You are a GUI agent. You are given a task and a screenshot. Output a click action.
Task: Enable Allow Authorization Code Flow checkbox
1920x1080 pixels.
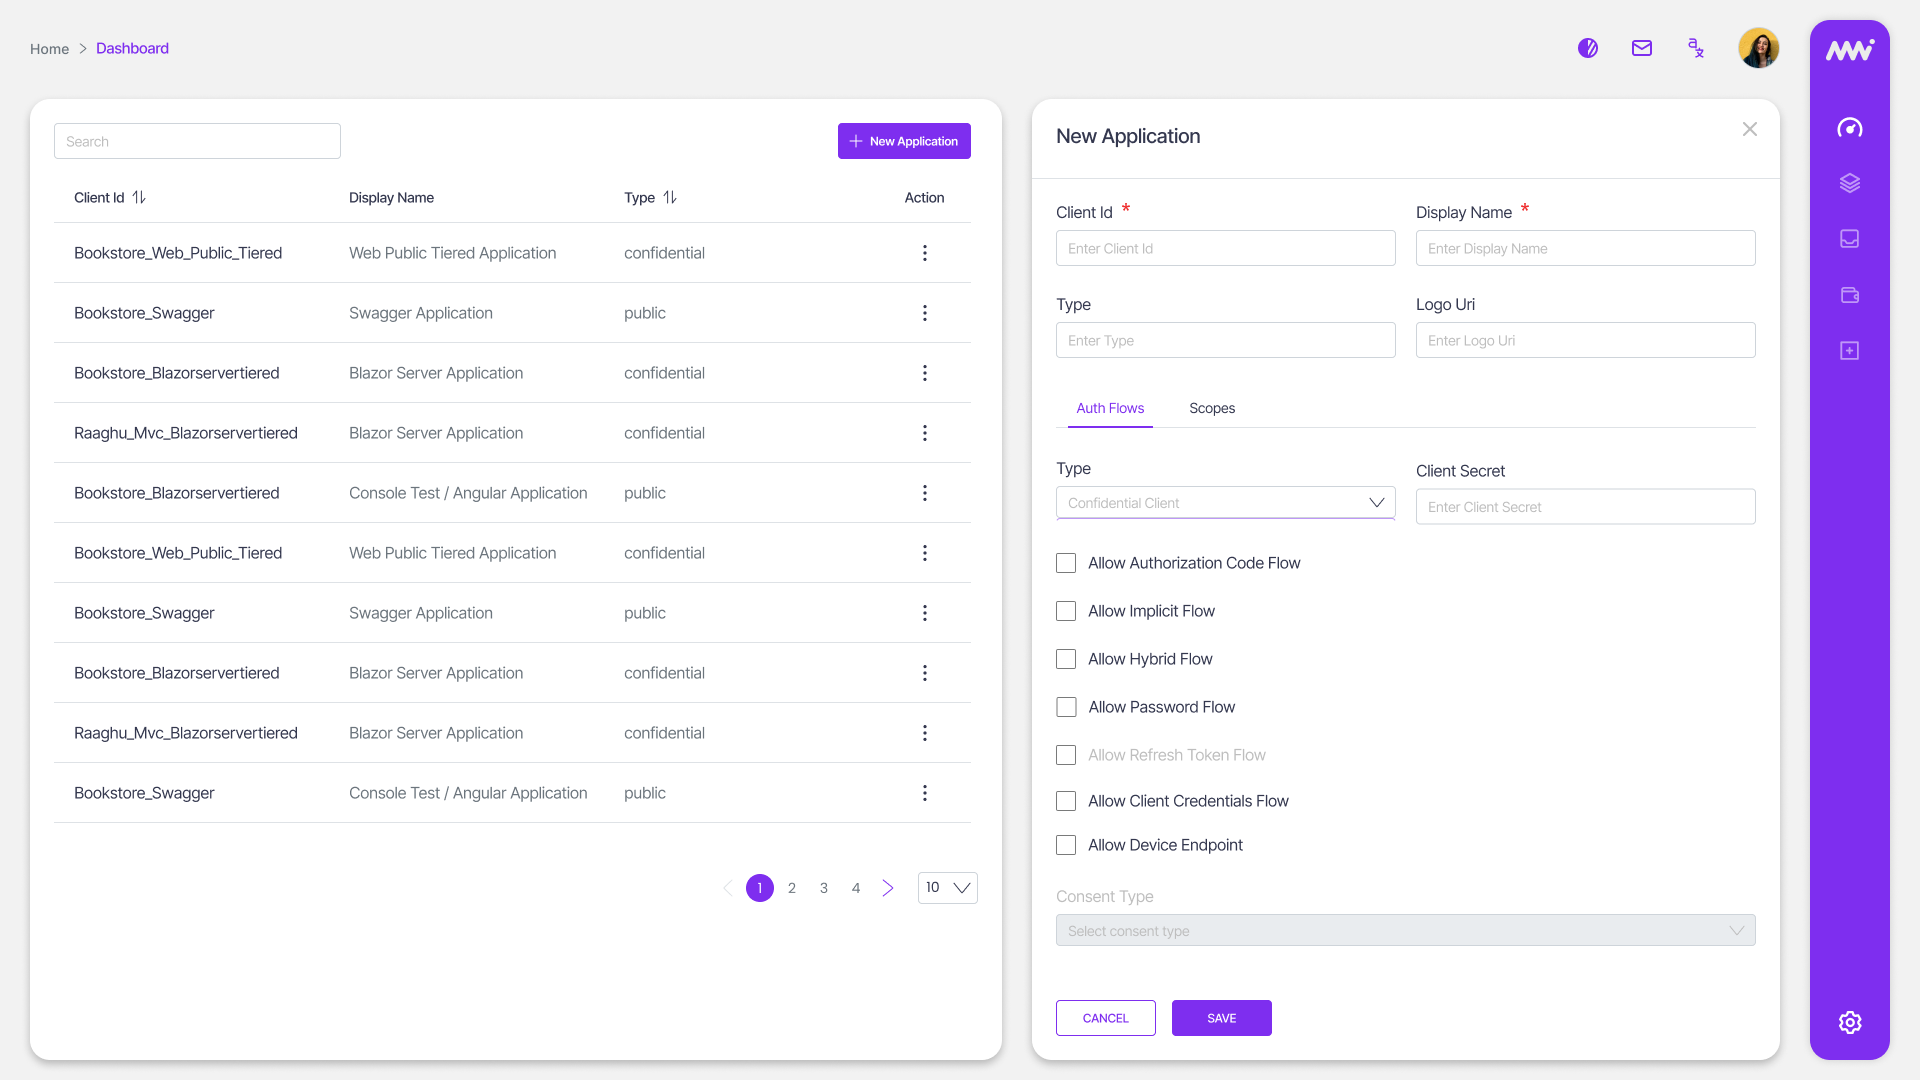coord(1066,563)
